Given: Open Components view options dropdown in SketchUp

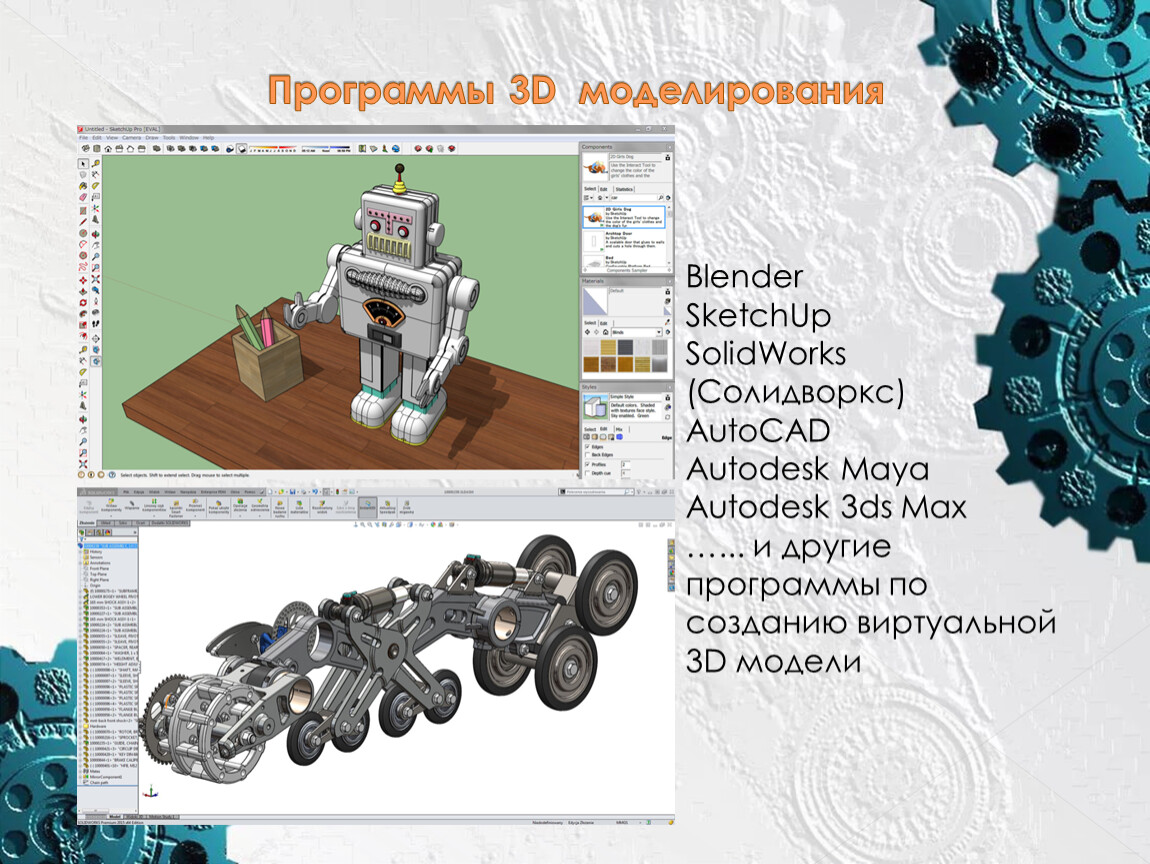Looking at the screenshot, I should coord(588,197).
